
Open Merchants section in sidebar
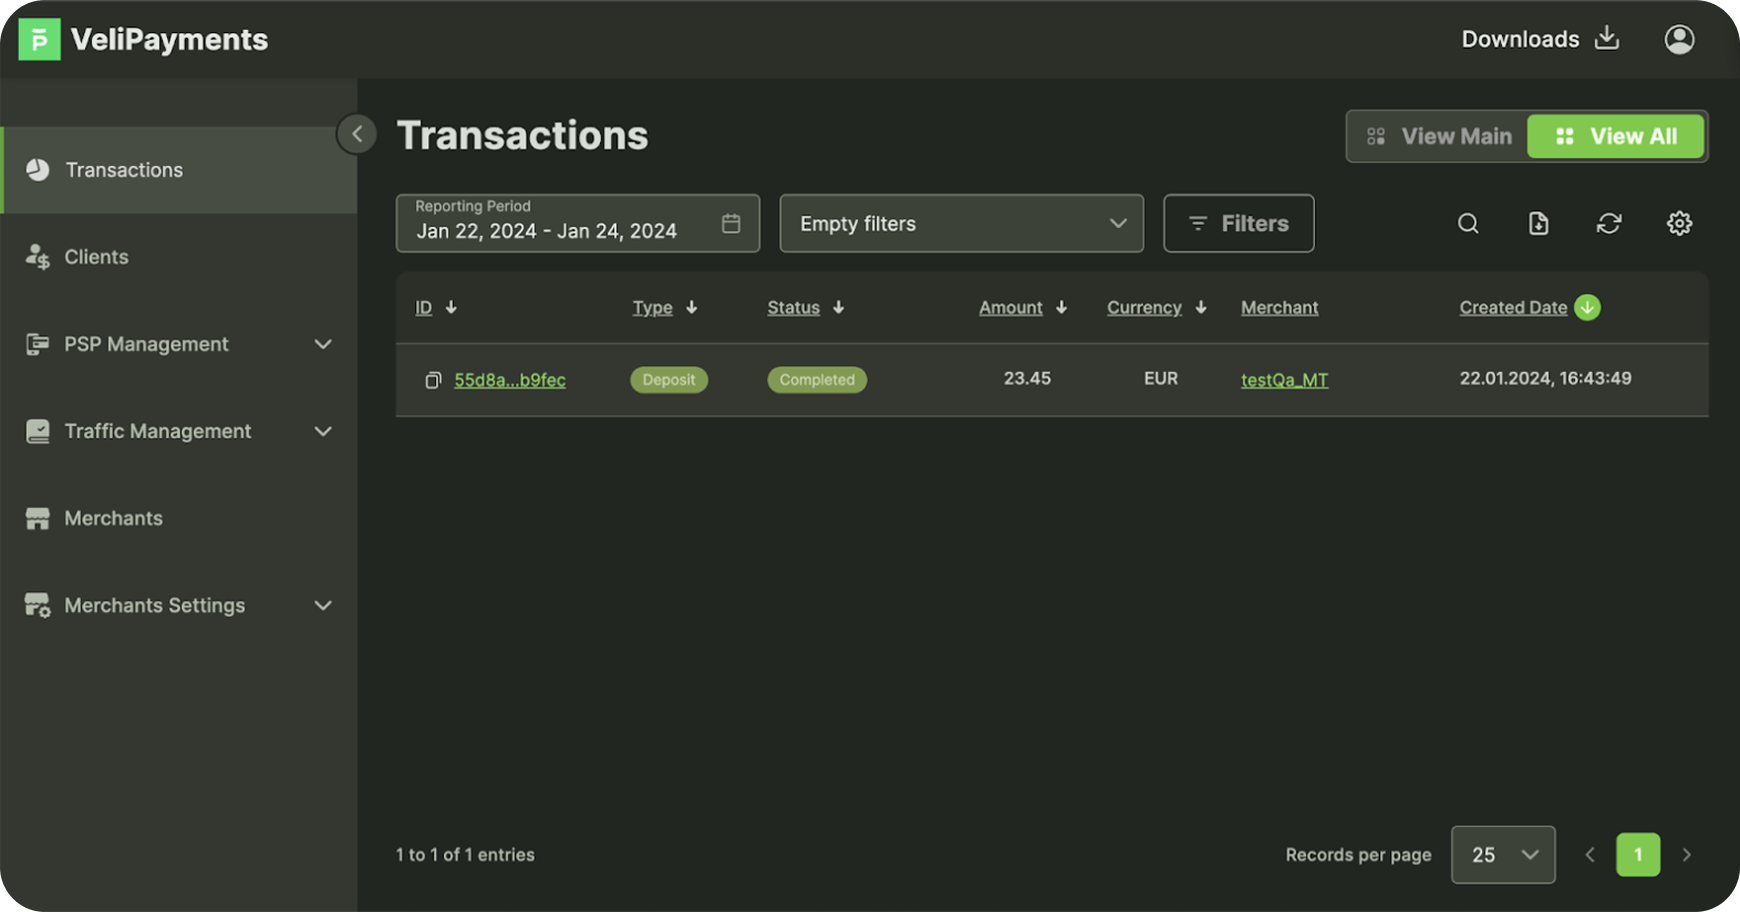point(113,518)
